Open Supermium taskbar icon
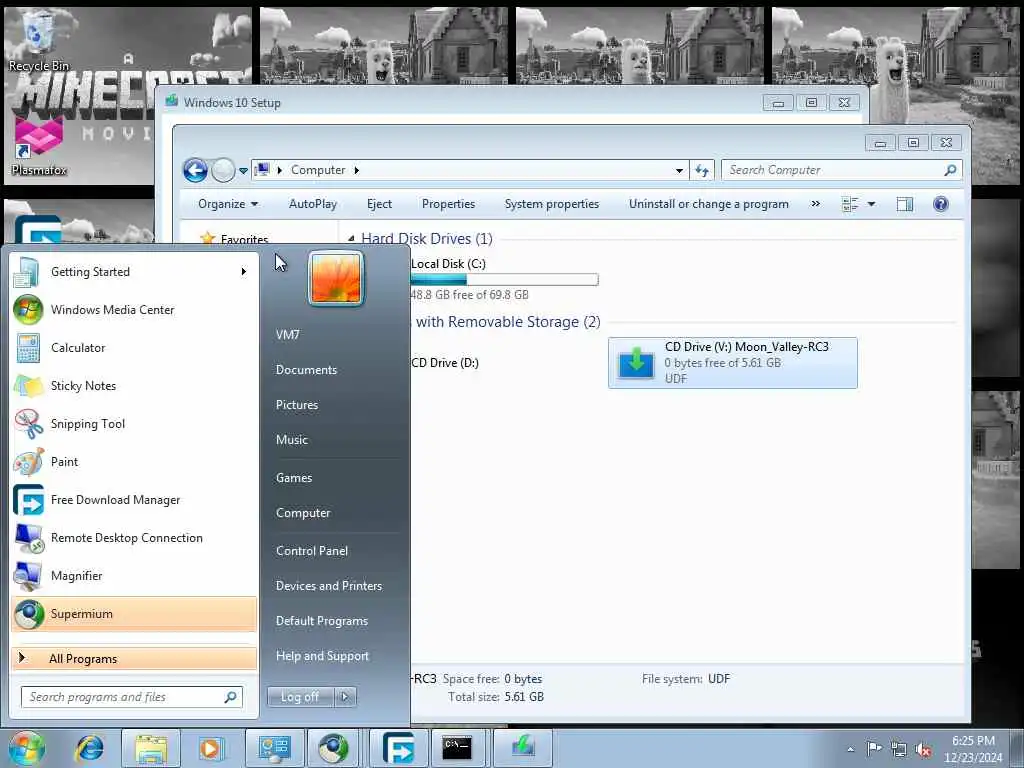This screenshot has height=768, width=1024. pos(334,748)
